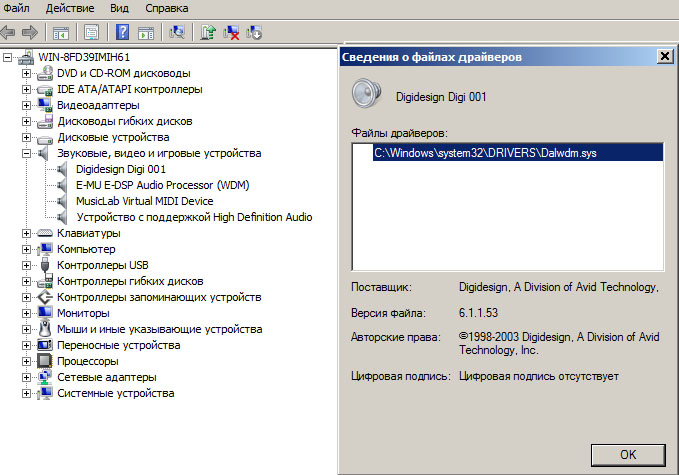The width and height of the screenshot is (679, 475).
Task: Click the Мониторы monitor icon
Action: click(x=45, y=313)
